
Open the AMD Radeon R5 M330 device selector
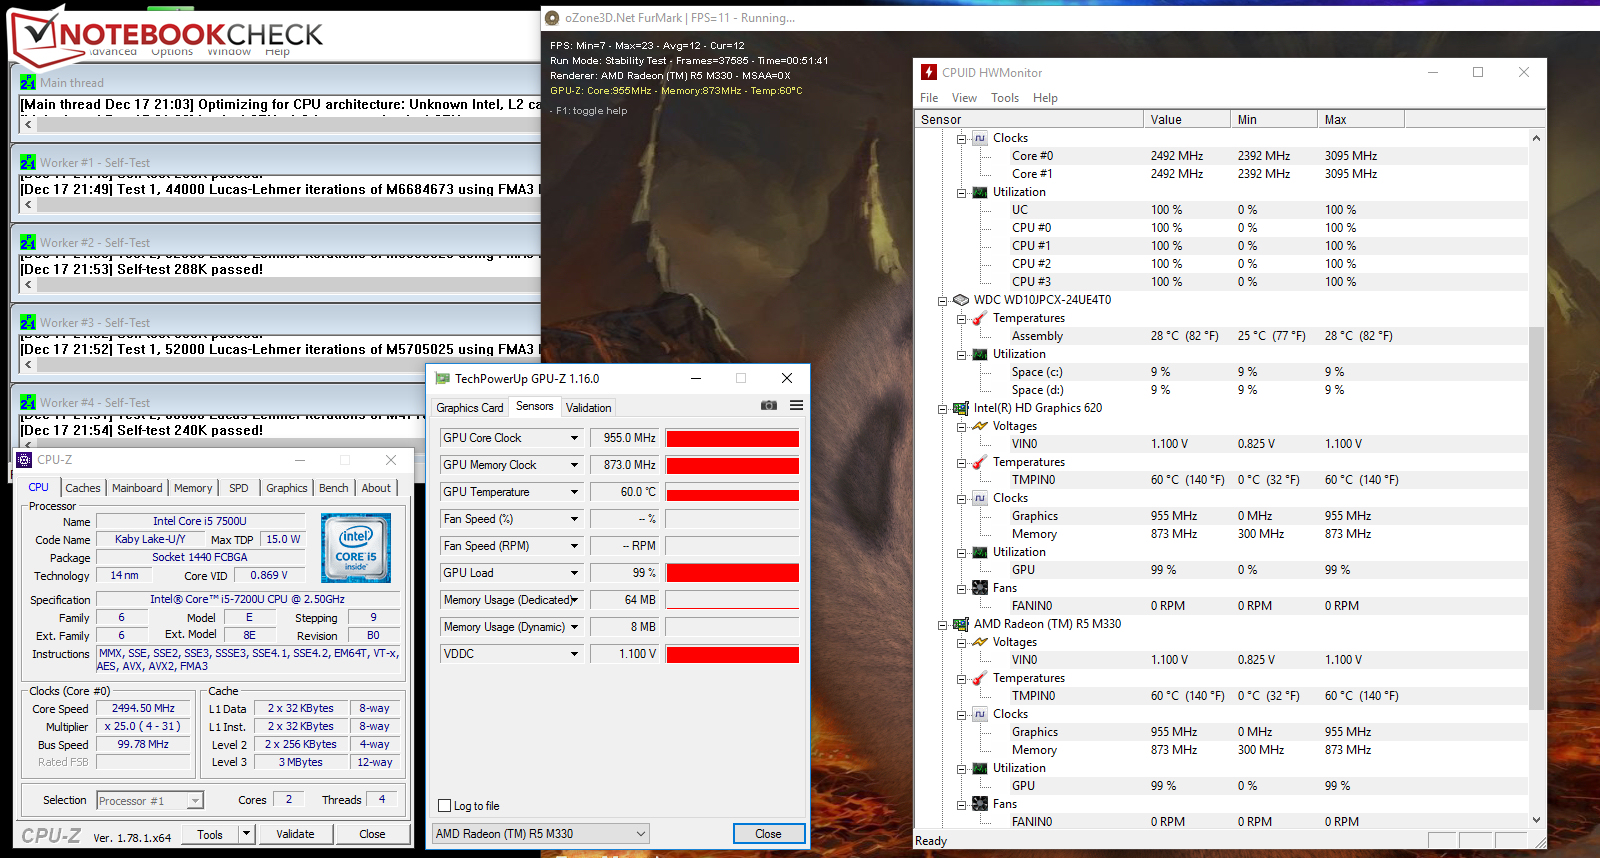541,834
